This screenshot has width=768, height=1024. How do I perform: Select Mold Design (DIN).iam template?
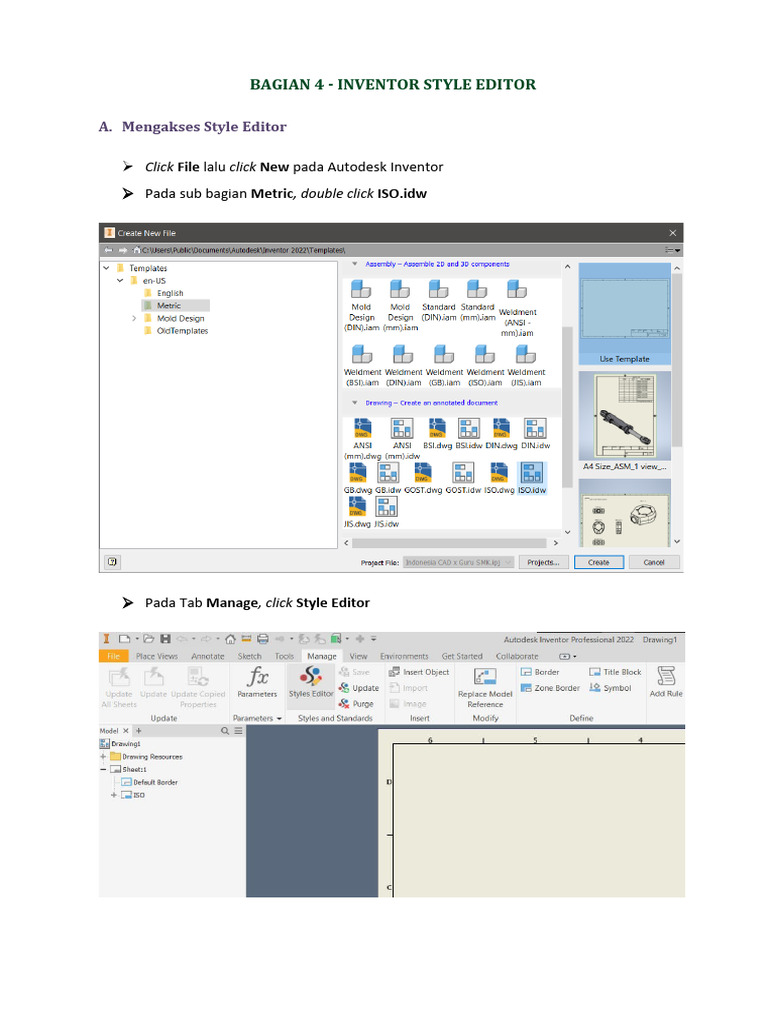361,306
